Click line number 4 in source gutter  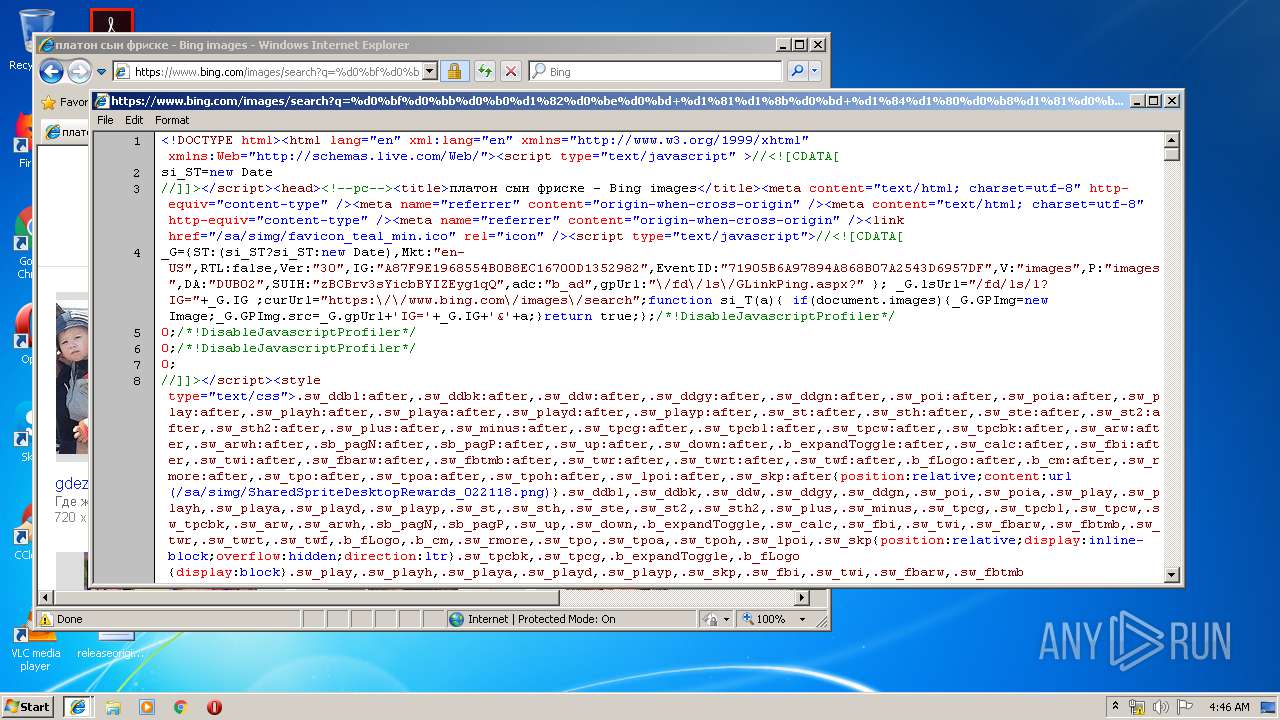click(x=137, y=253)
